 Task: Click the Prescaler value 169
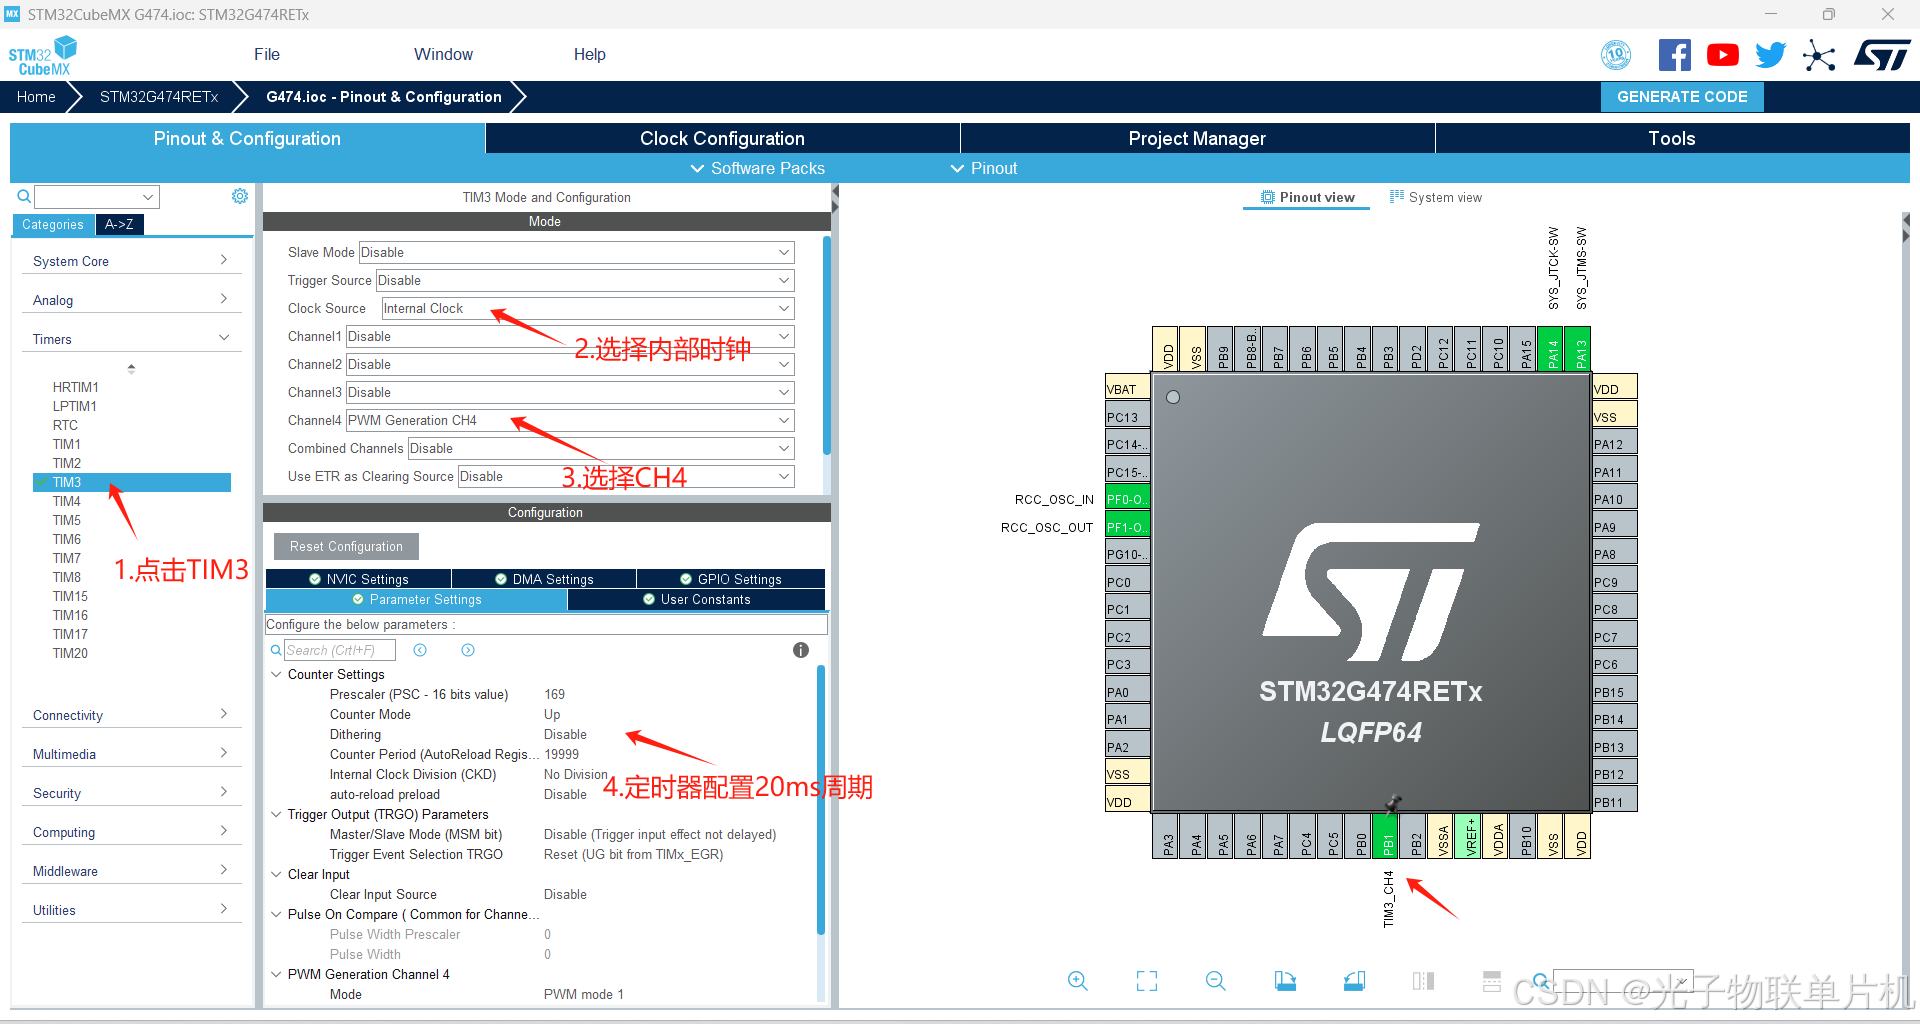tap(554, 694)
